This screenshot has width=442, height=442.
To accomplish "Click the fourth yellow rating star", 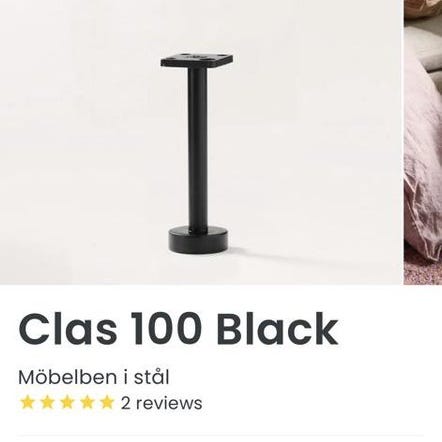I will (x=87, y=402).
